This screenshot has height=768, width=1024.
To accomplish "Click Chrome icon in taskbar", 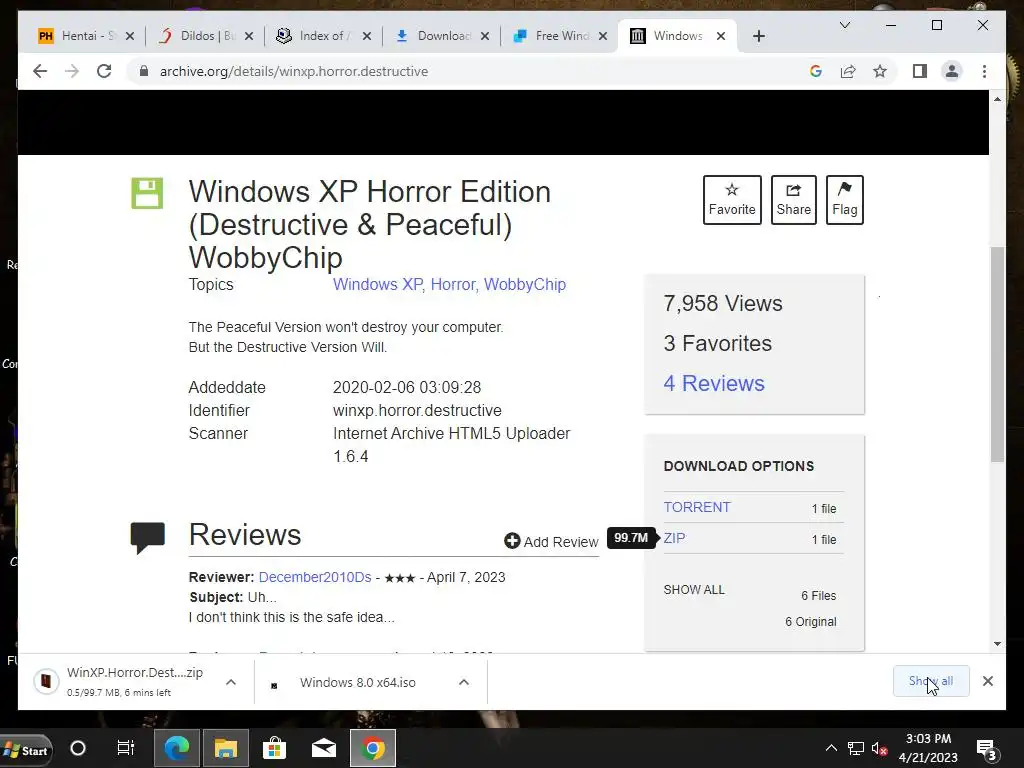I will pyautogui.click(x=373, y=748).
